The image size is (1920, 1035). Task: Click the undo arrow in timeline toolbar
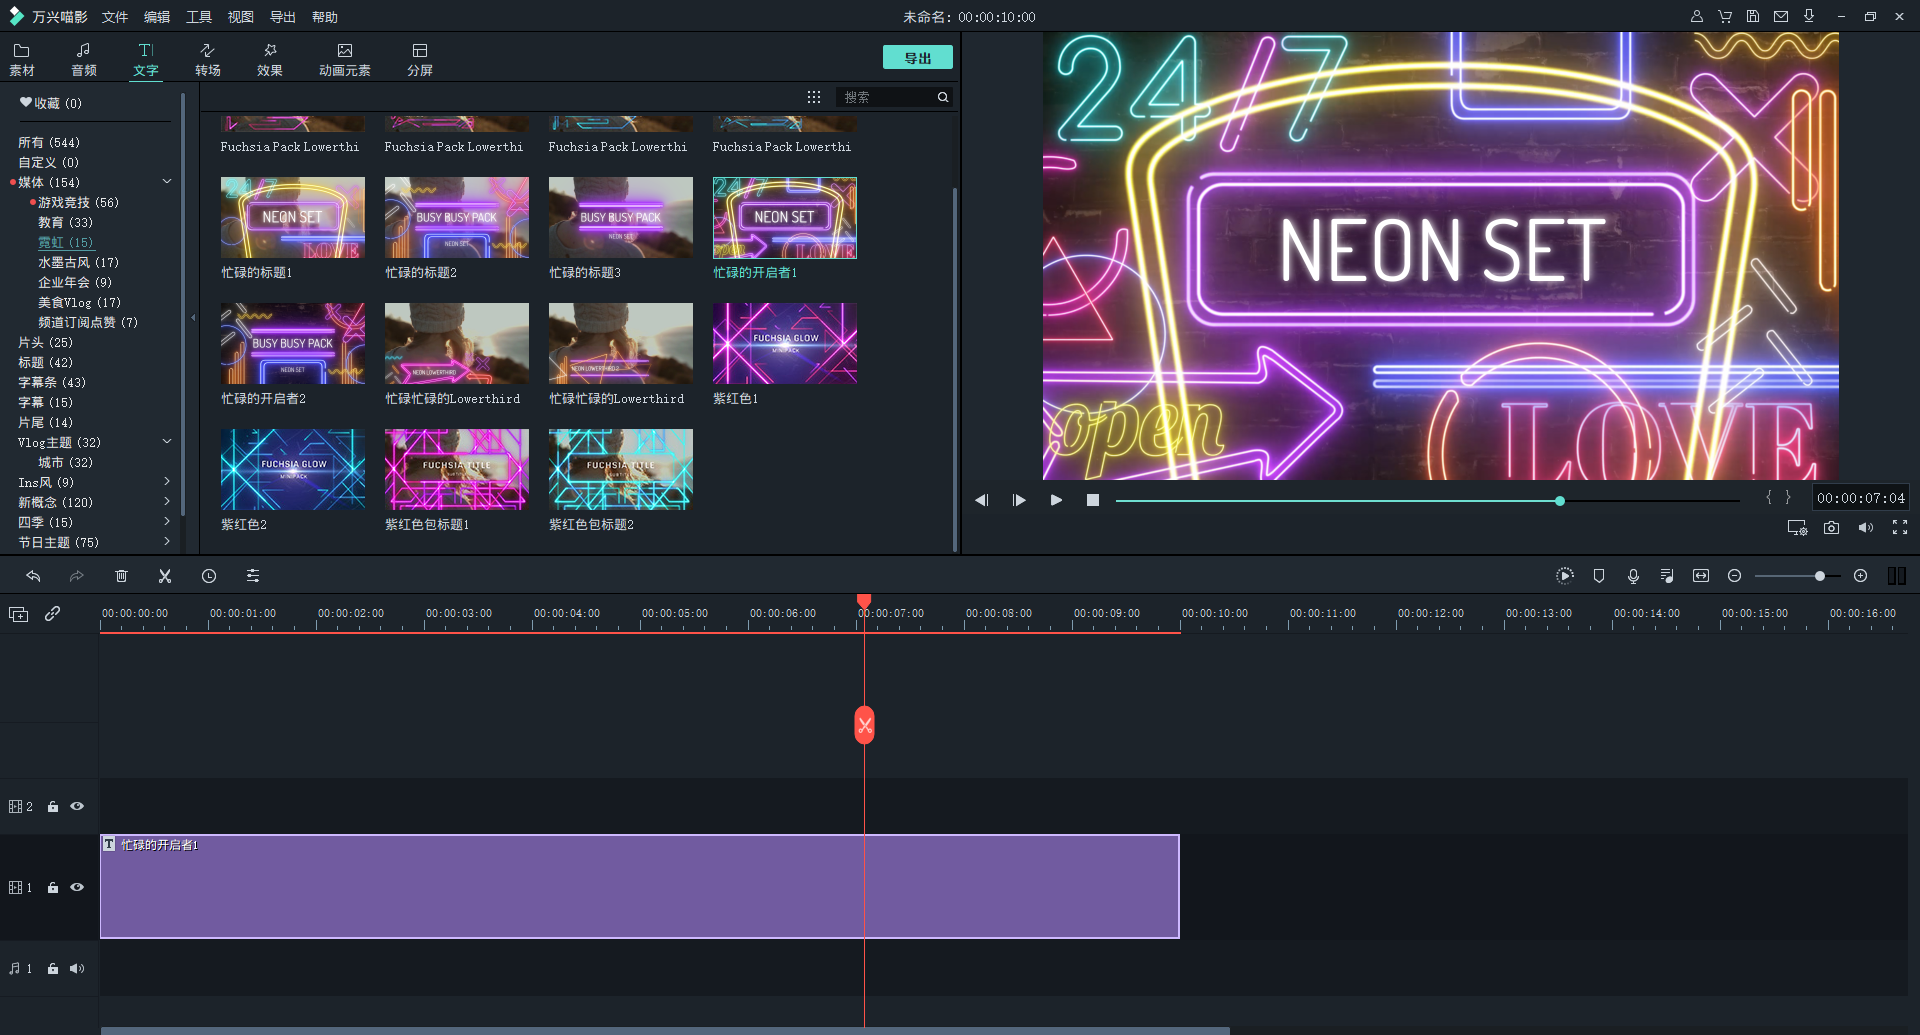tap(33, 576)
